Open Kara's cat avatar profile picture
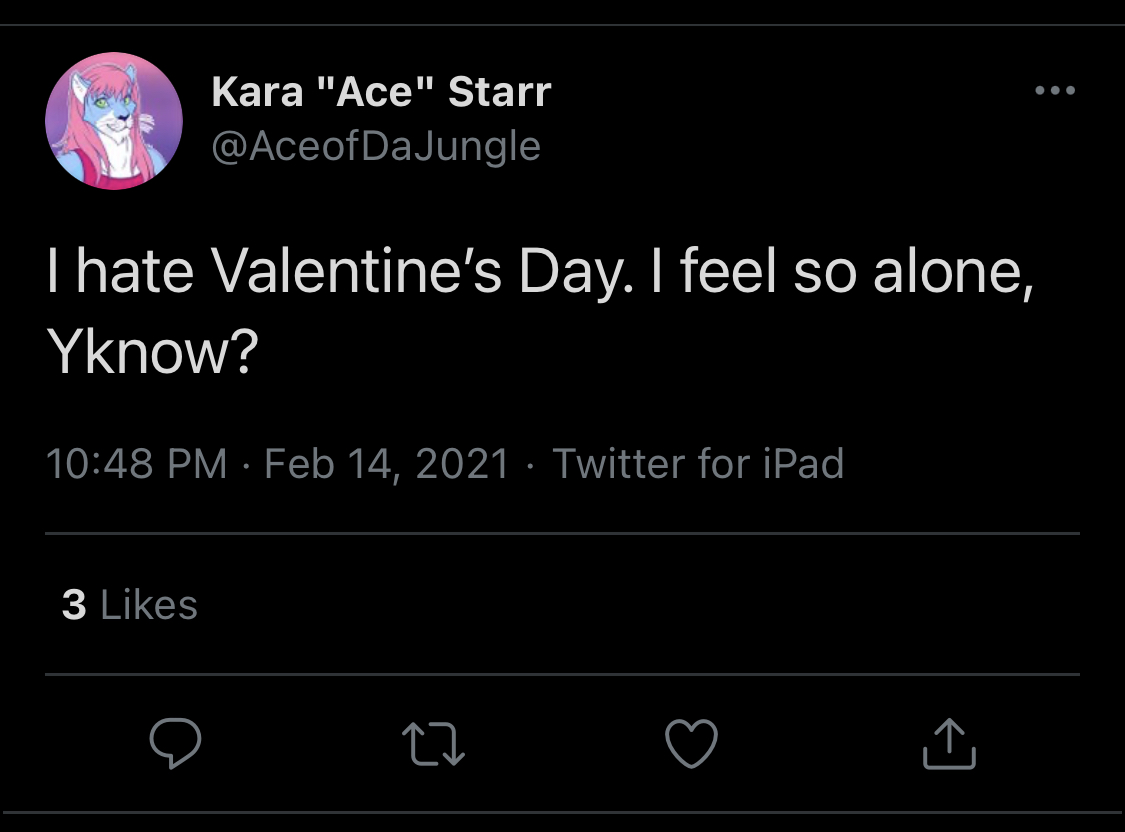 coord(114,120)
